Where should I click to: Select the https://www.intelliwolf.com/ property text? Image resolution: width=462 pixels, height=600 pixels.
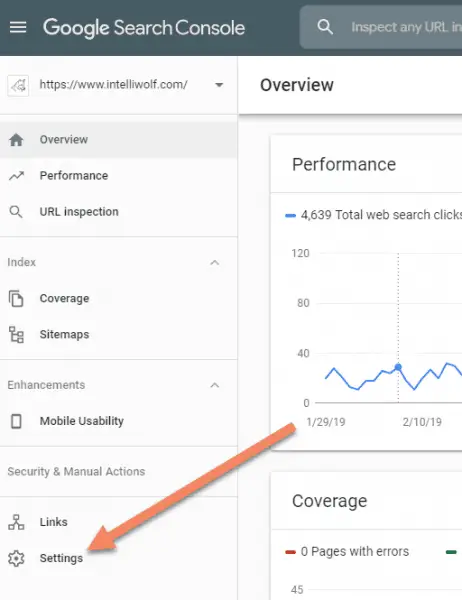(x=114, y=85)
